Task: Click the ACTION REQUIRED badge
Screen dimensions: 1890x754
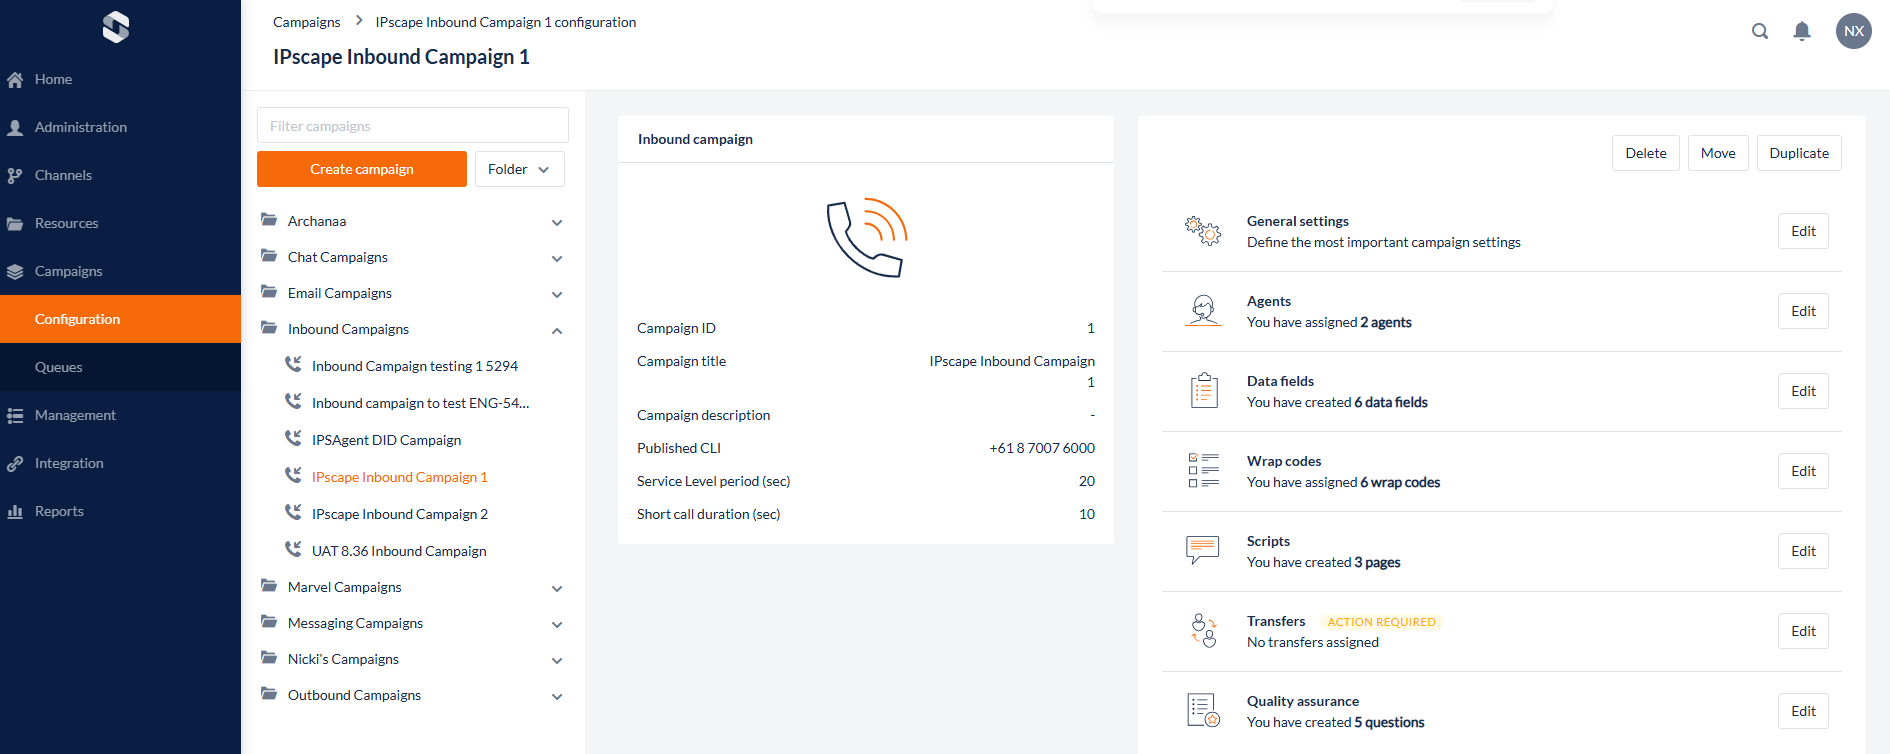Action: click(1381, 622)
